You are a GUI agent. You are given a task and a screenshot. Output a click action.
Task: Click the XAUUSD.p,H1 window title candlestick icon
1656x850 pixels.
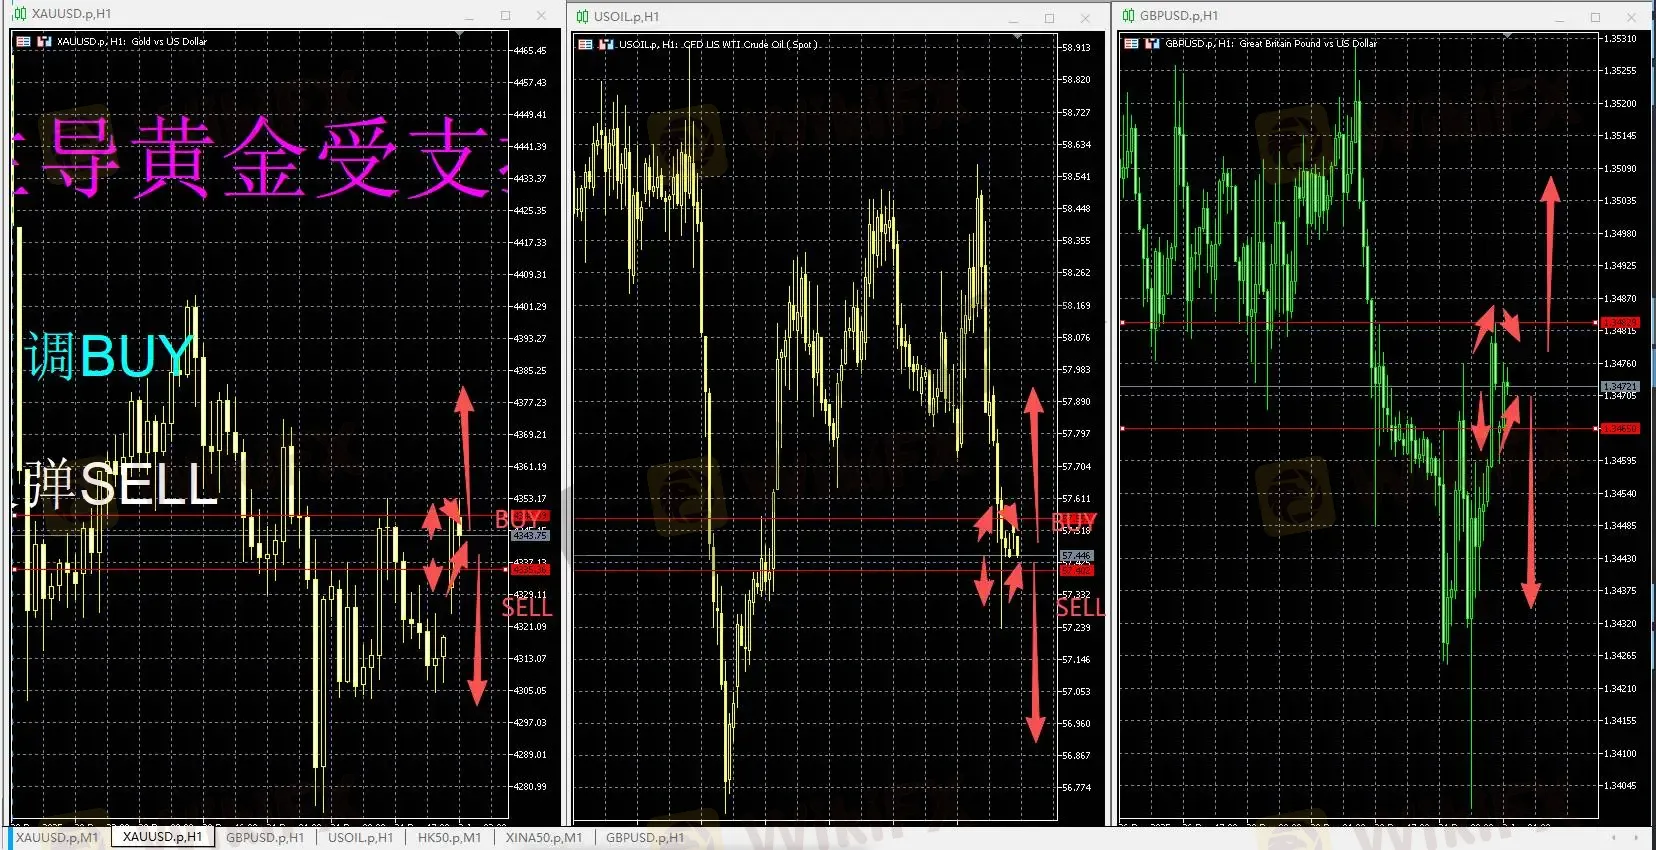click(x=20, y=14)
